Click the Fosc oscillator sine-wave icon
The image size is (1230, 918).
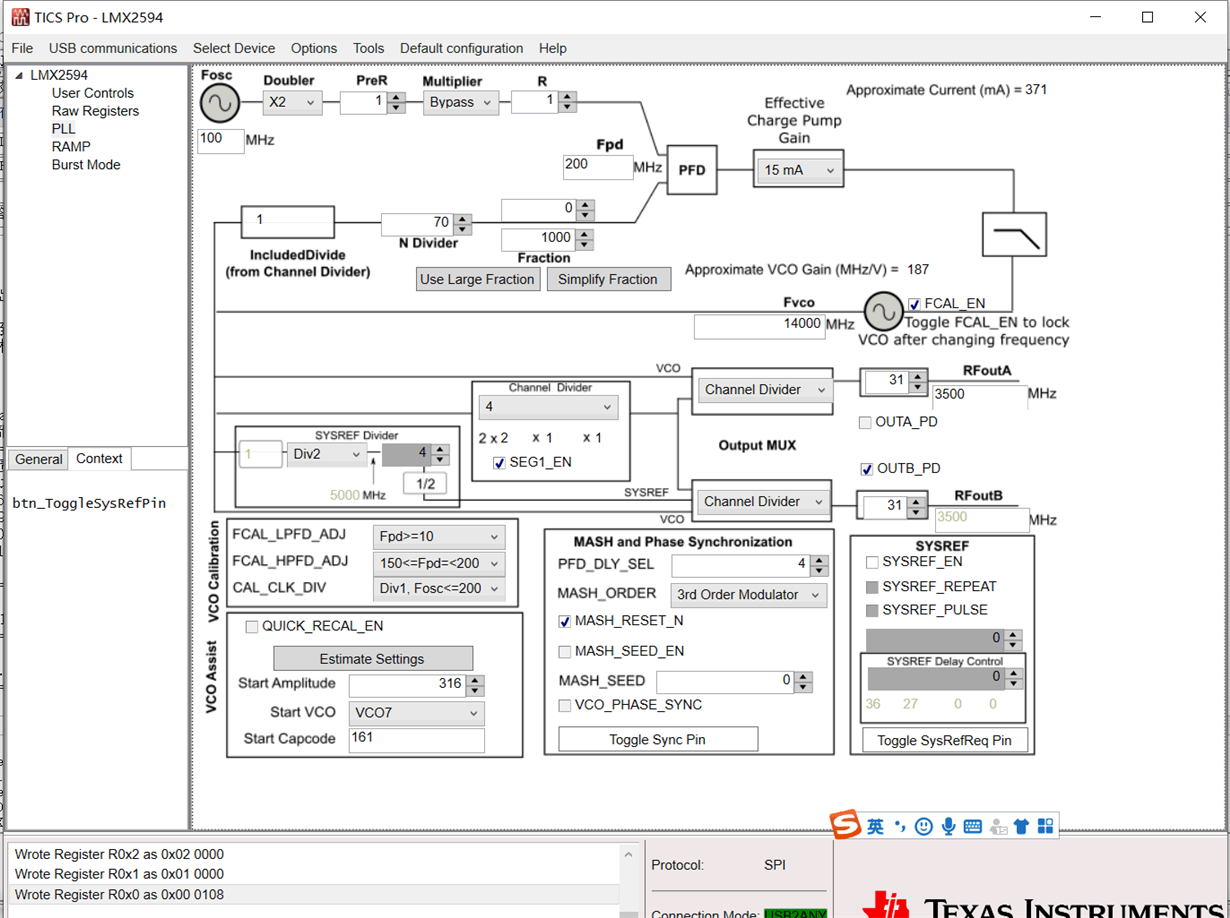[x=219, y=103]
